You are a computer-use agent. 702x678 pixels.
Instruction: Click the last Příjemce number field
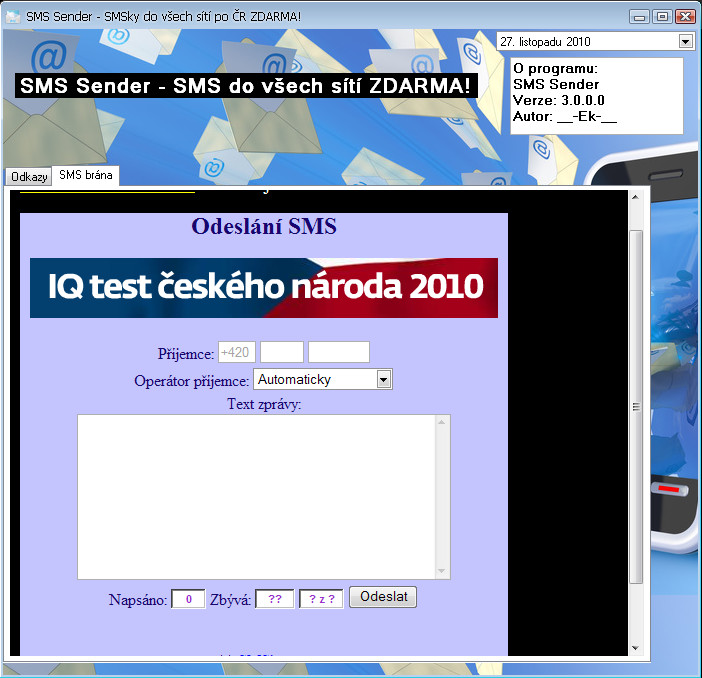(x=339, y=352)
